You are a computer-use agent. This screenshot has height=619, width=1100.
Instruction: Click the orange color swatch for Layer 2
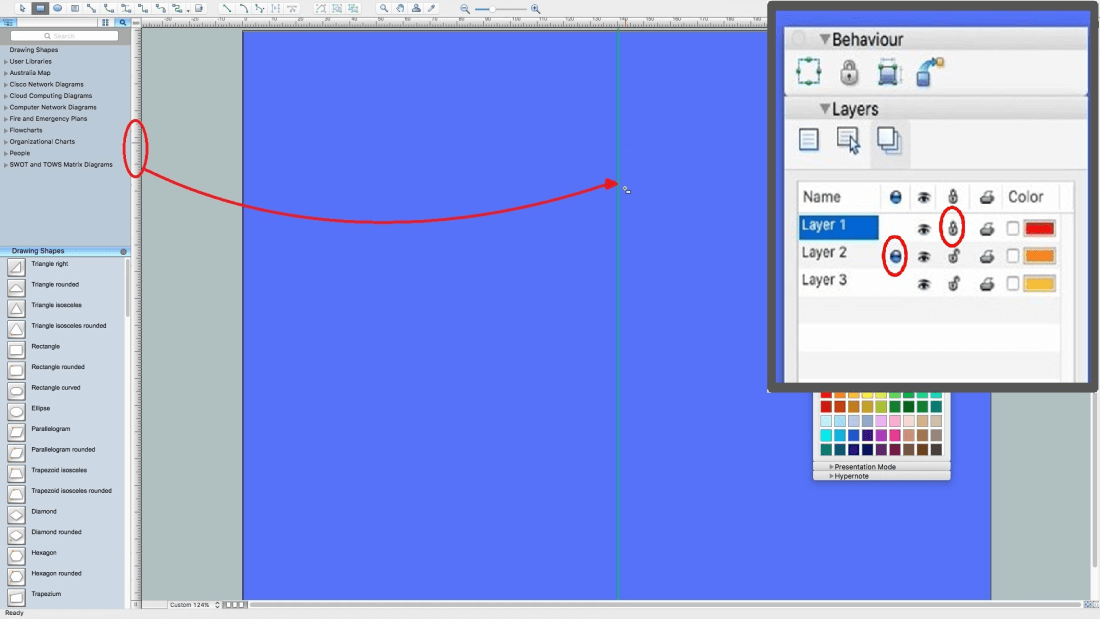coord(1040,256)
